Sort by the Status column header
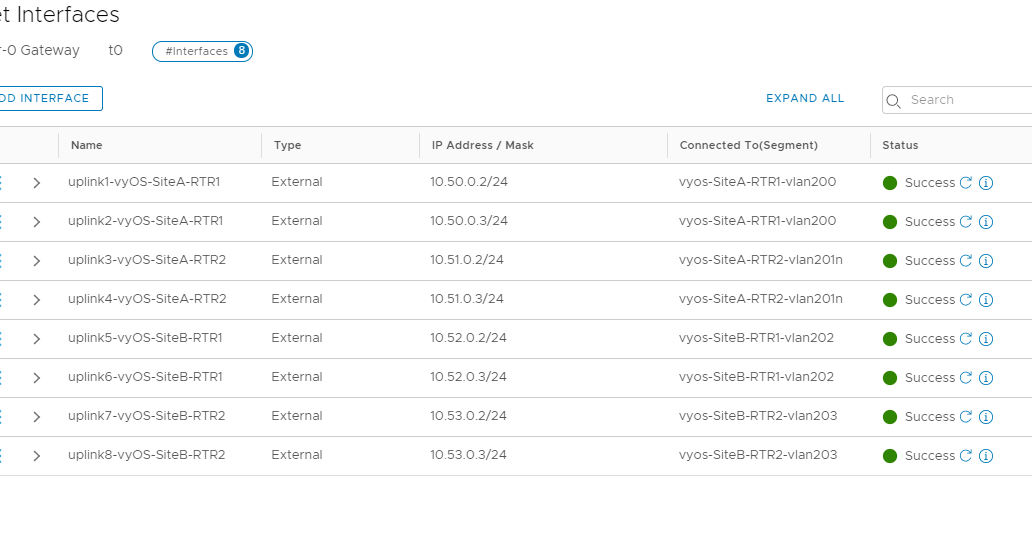The image size is (1032, 542). click(900, 145)
